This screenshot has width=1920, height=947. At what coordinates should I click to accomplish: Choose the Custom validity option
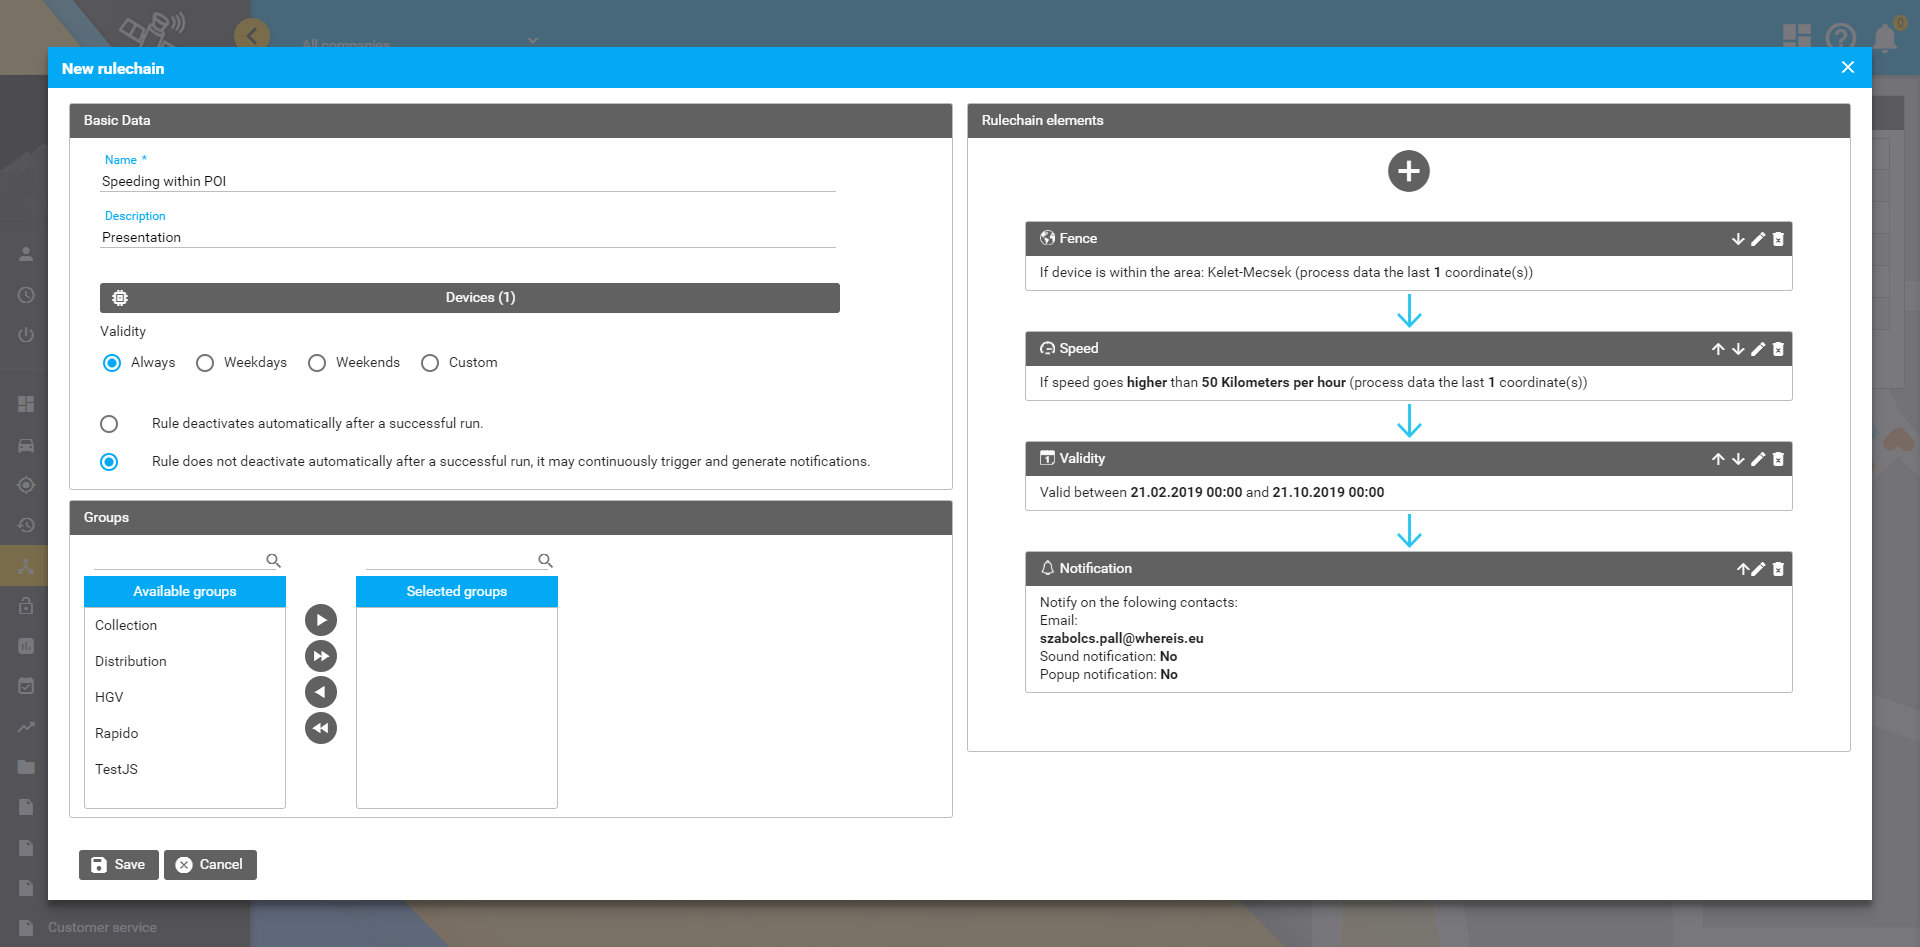430,363
